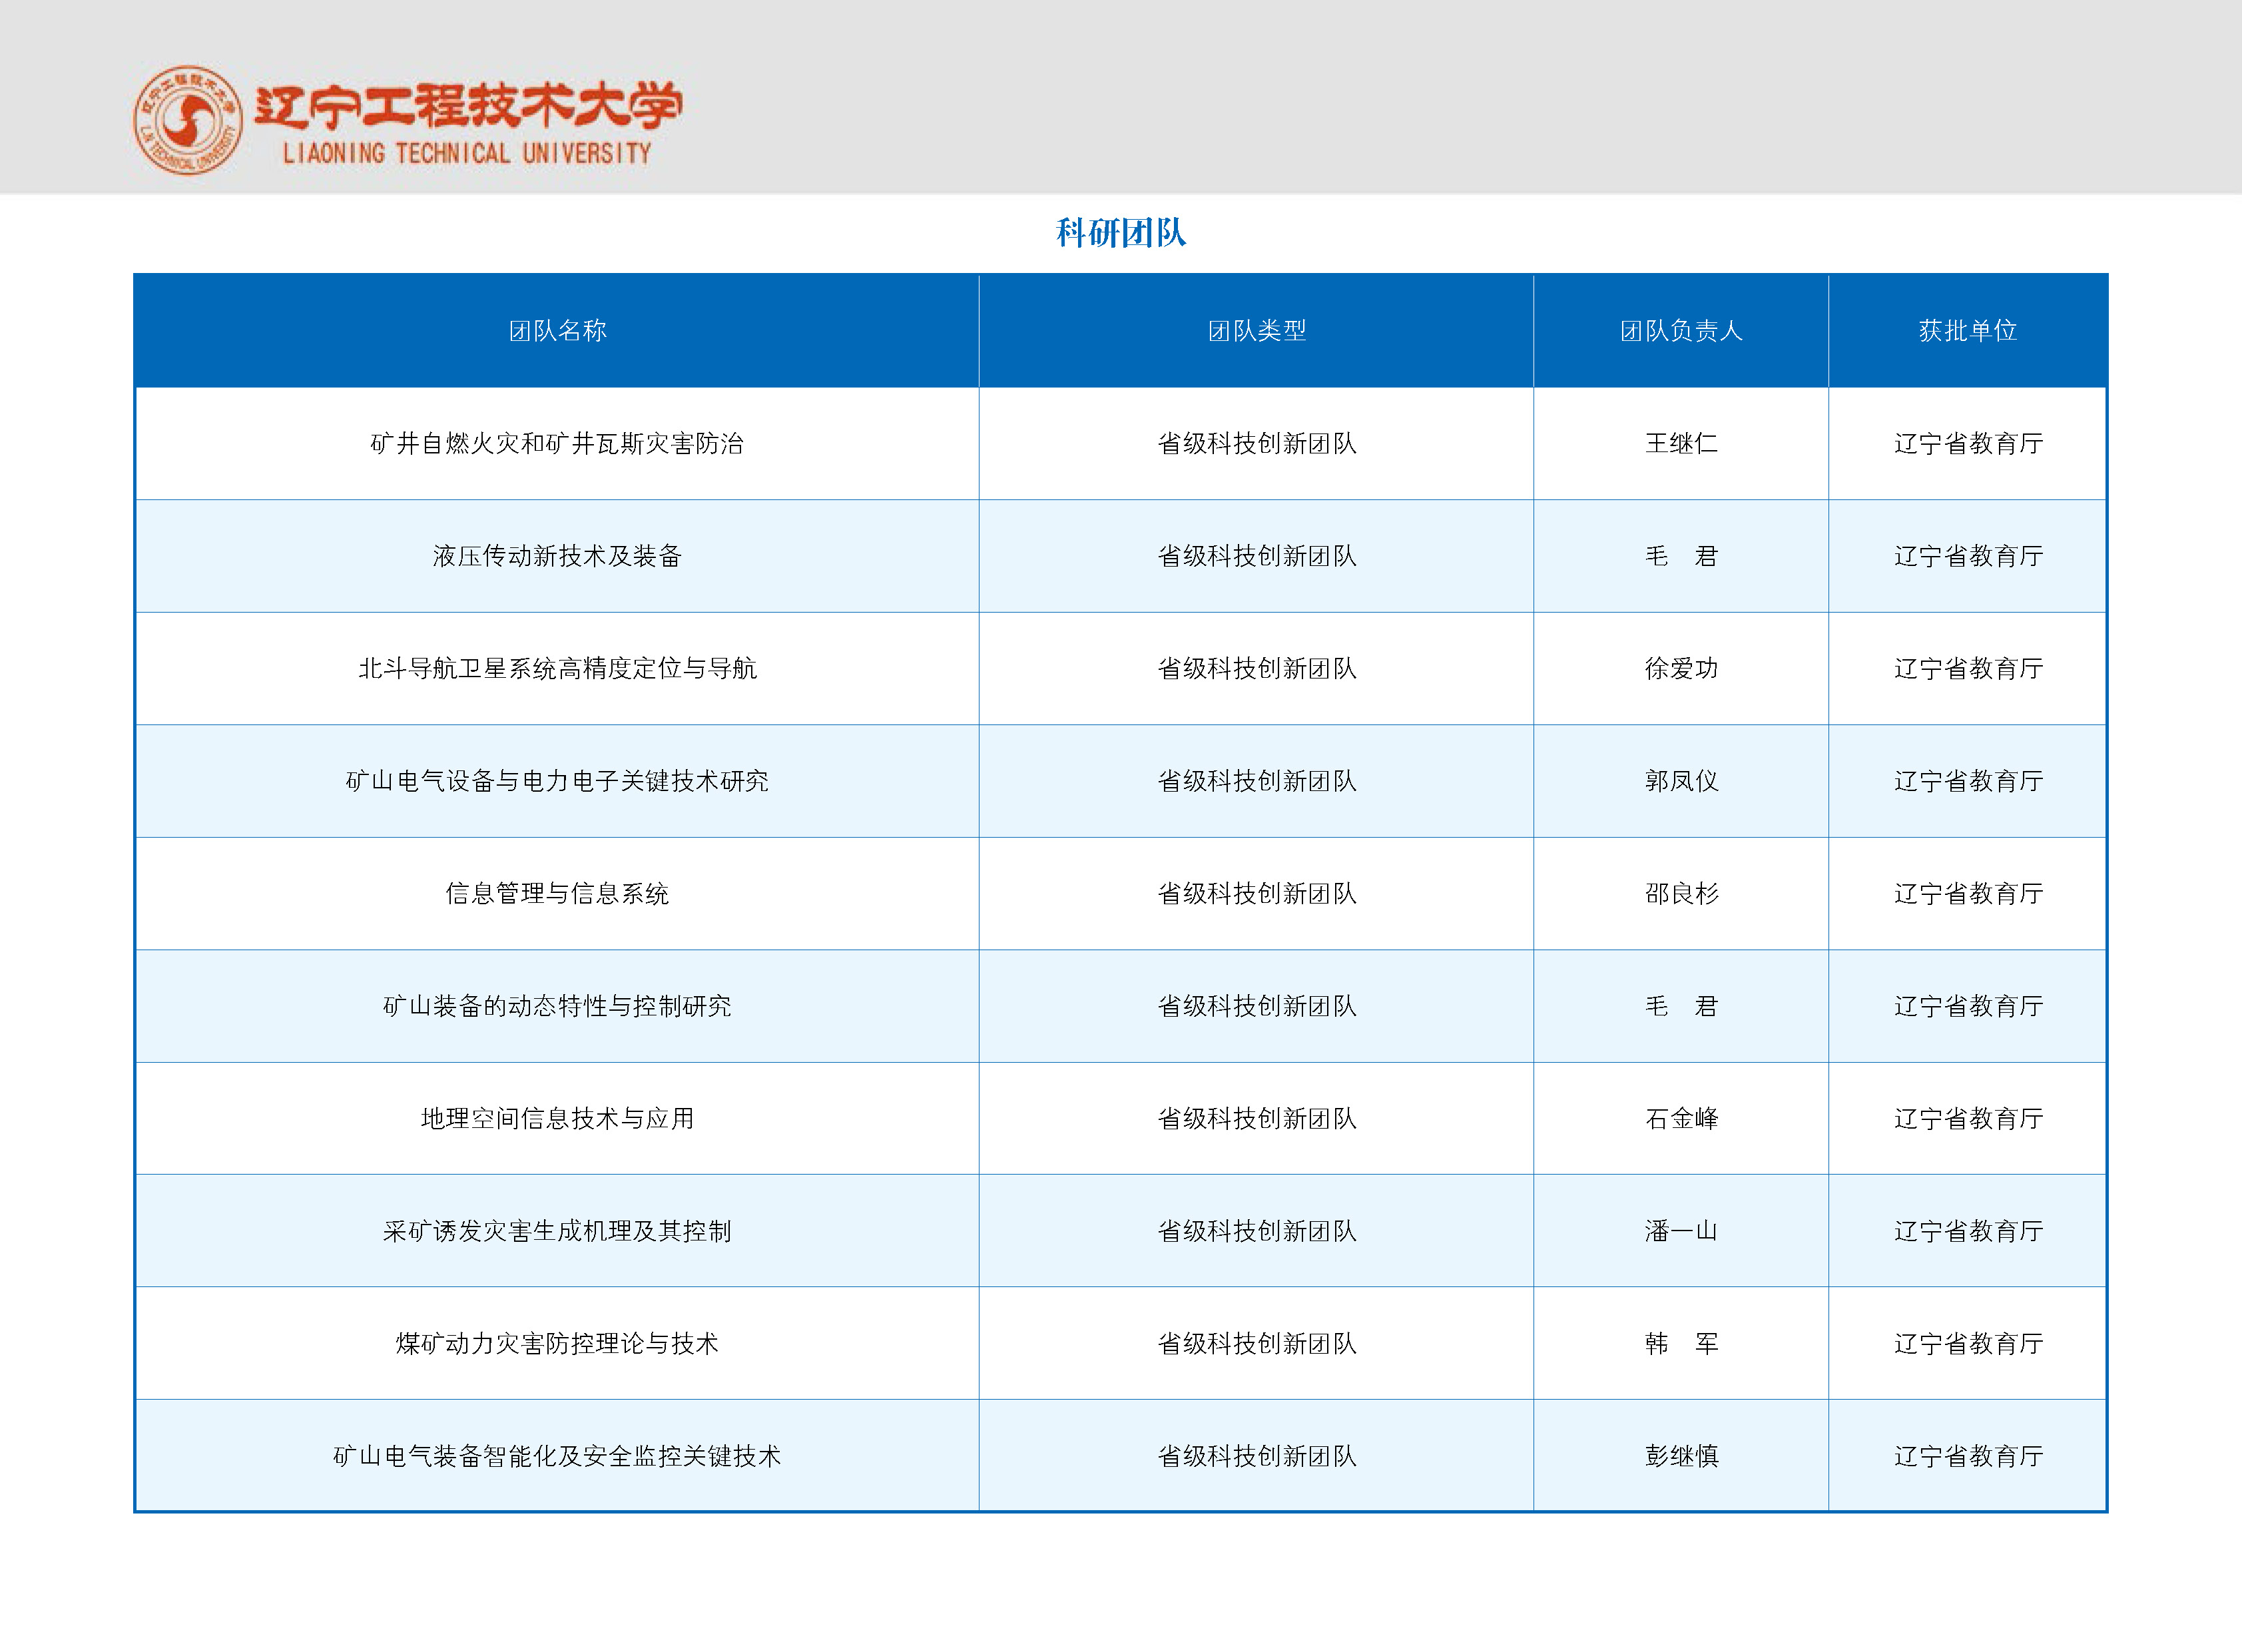The height and width of the screenshot is (1652, 2242).
Task: Click 省级科技创新团队 in the 韩军 row
Action: 1257,1343
